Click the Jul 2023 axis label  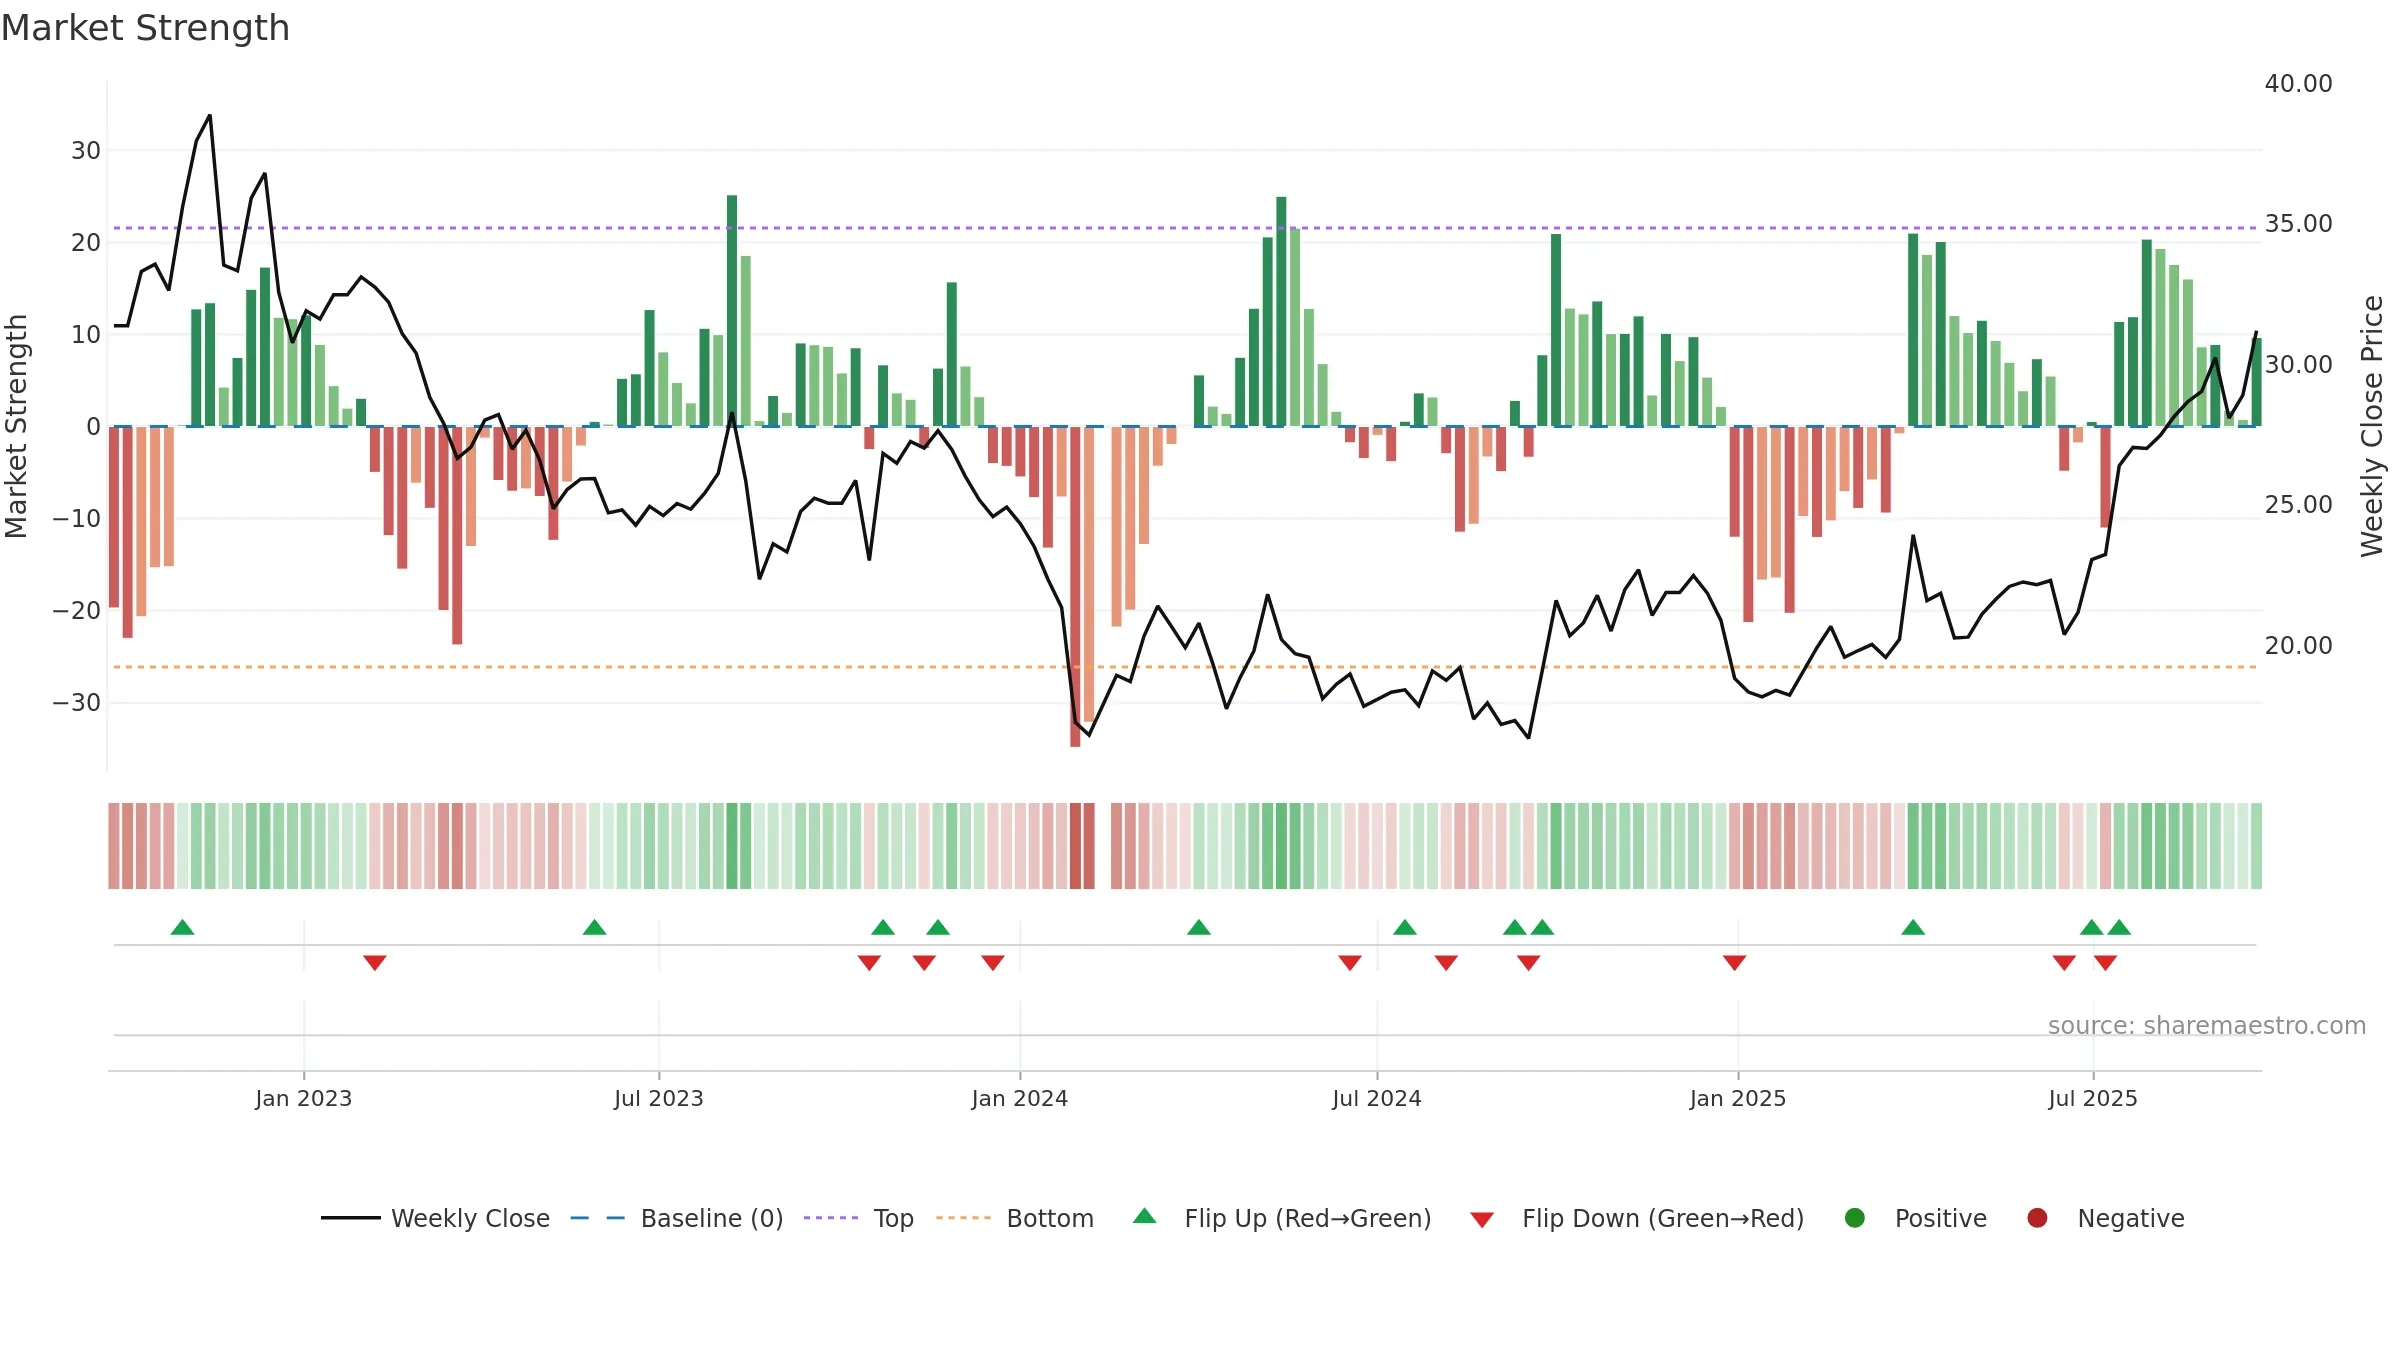coord(659,1099)
